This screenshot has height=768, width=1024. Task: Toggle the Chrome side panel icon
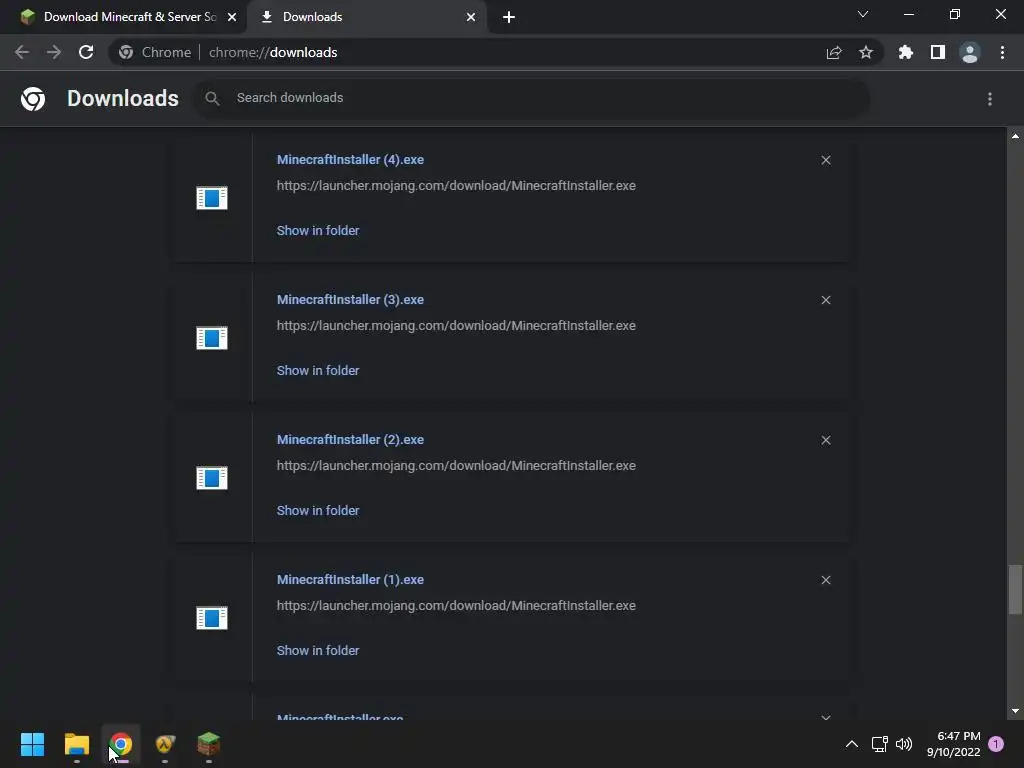tap(938, 52)
